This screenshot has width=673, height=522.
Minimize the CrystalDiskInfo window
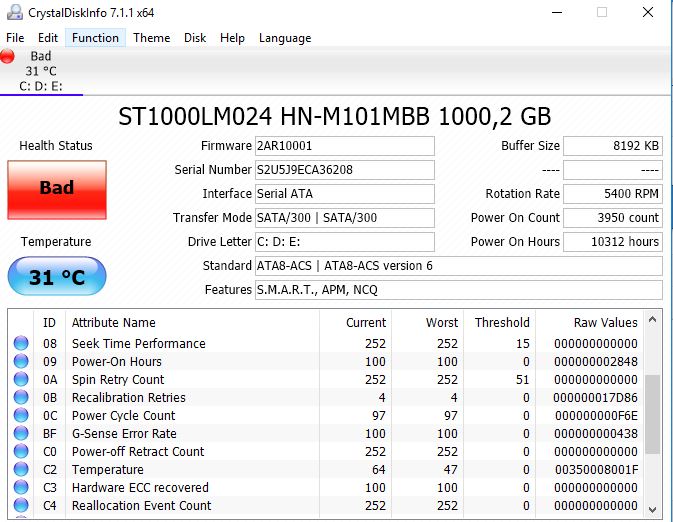coord(557,12)
